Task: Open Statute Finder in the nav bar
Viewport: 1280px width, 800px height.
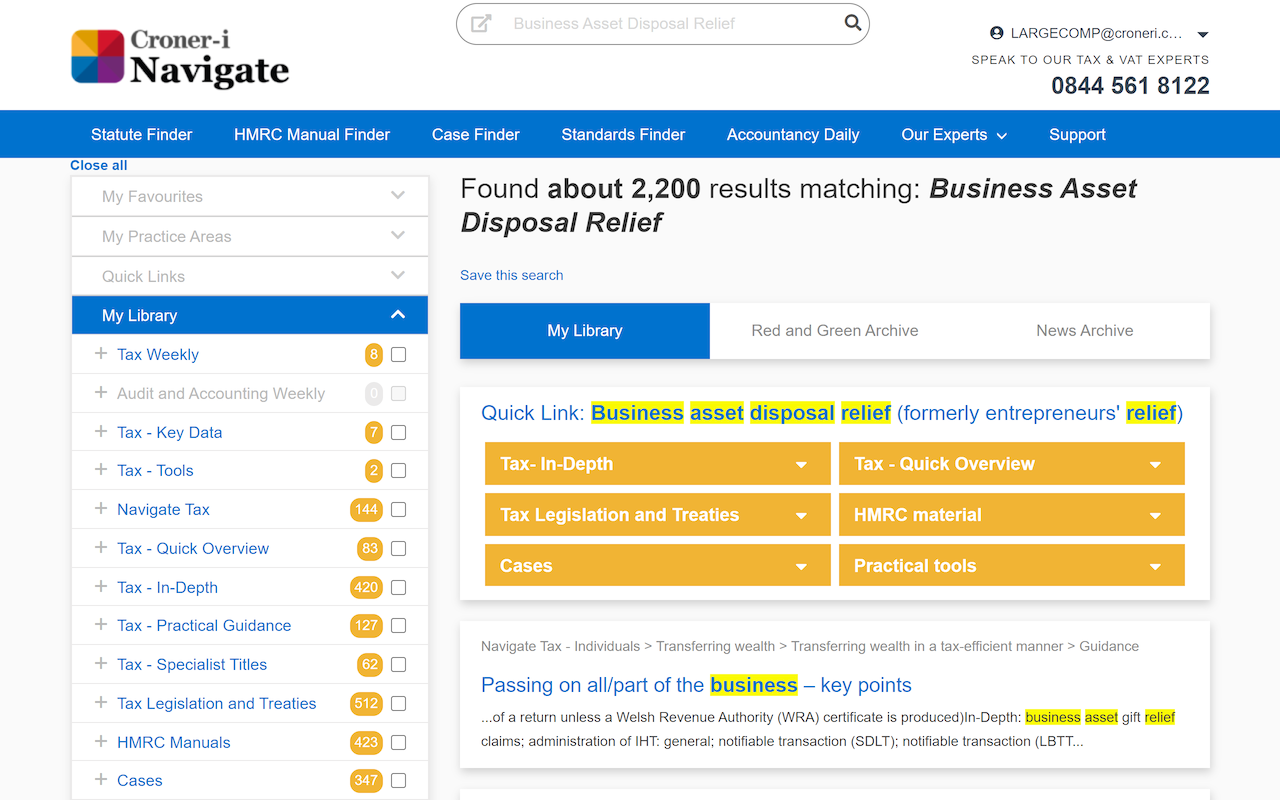Action: pos(141,134)
